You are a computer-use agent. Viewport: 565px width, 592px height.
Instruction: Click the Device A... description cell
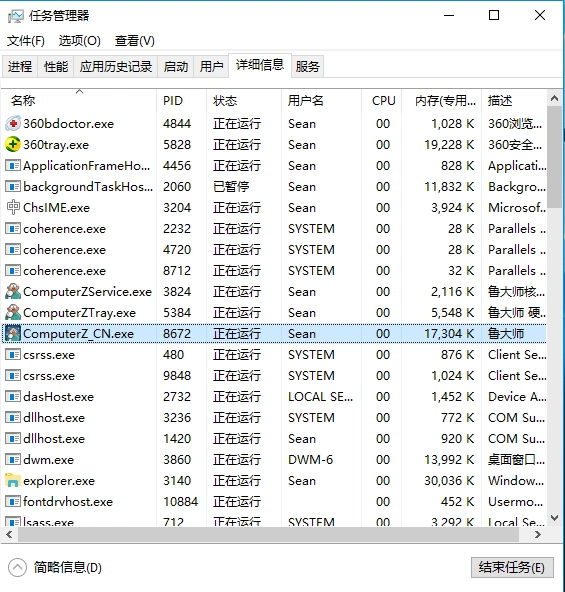point(517,397)
